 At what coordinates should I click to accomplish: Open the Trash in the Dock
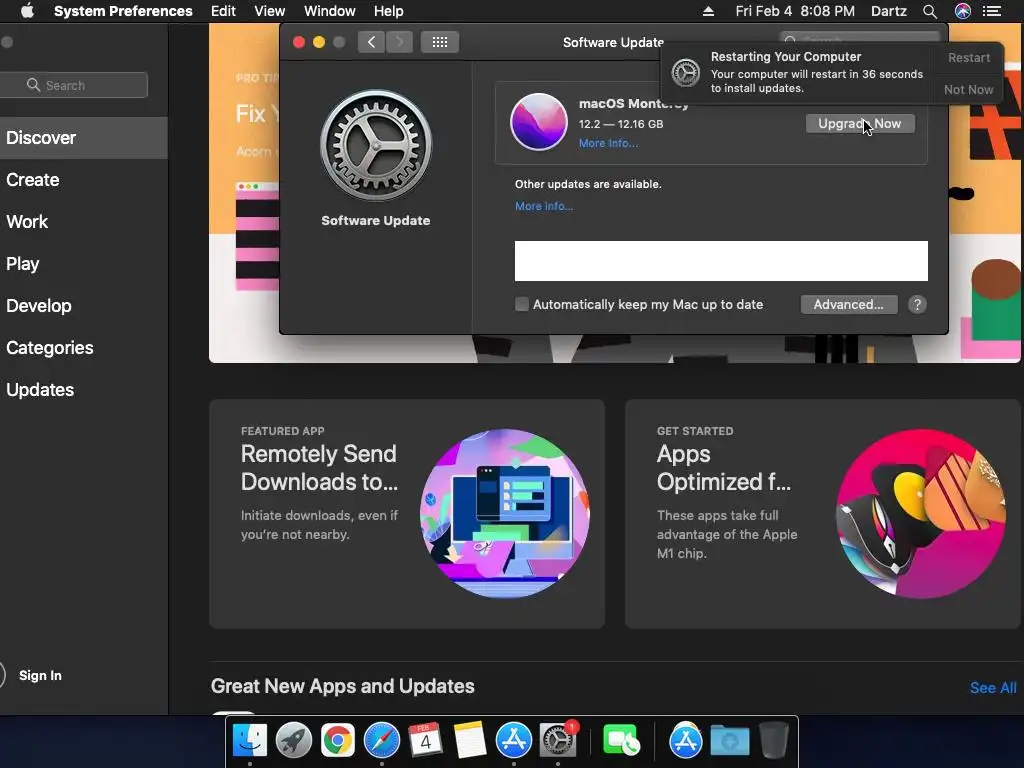click(774, 741)
